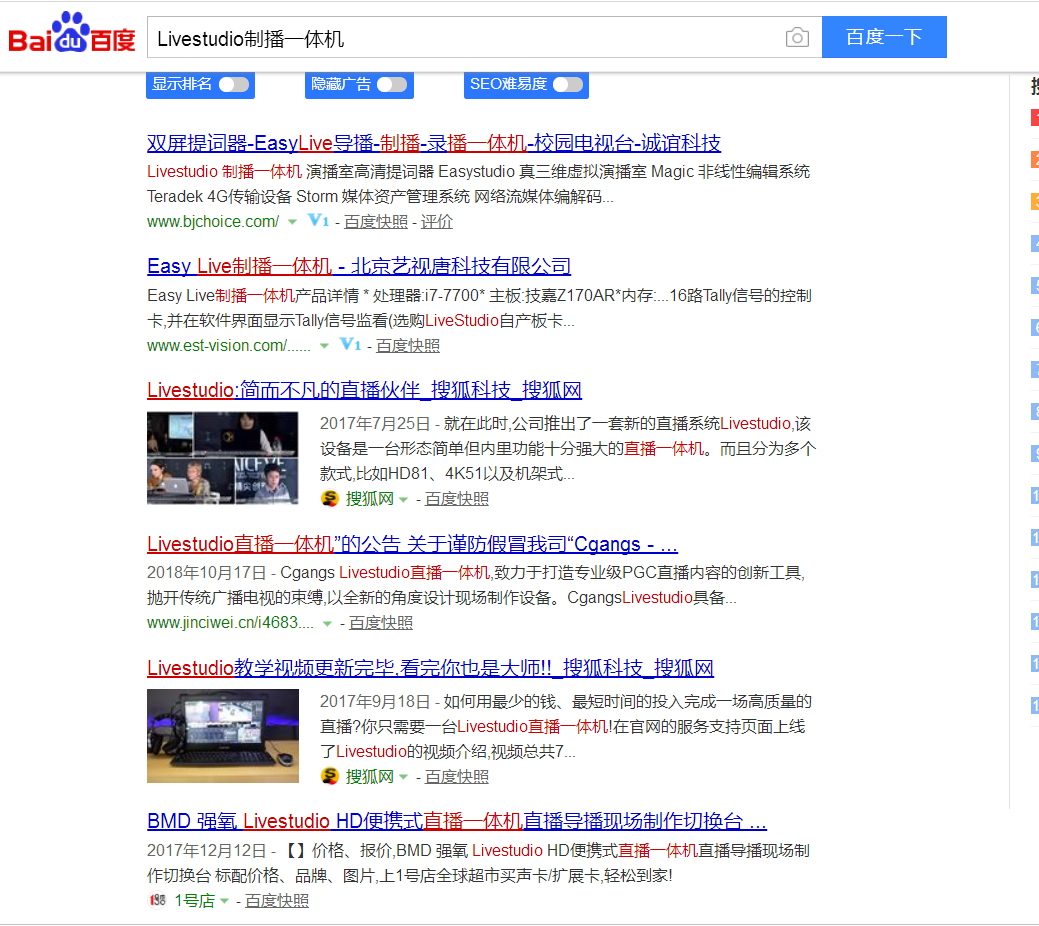Click the 1号店 site icon

click(x=157, y=900)
